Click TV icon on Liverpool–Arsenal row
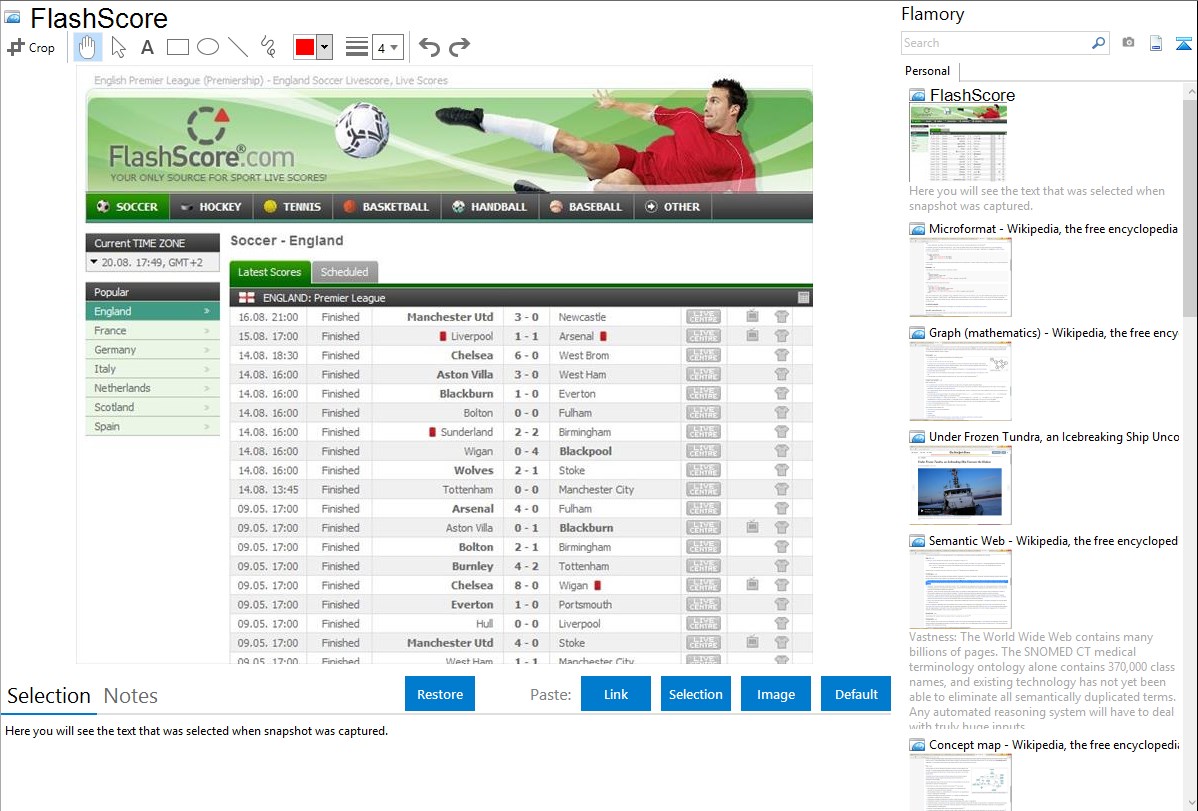 [753, 335]
